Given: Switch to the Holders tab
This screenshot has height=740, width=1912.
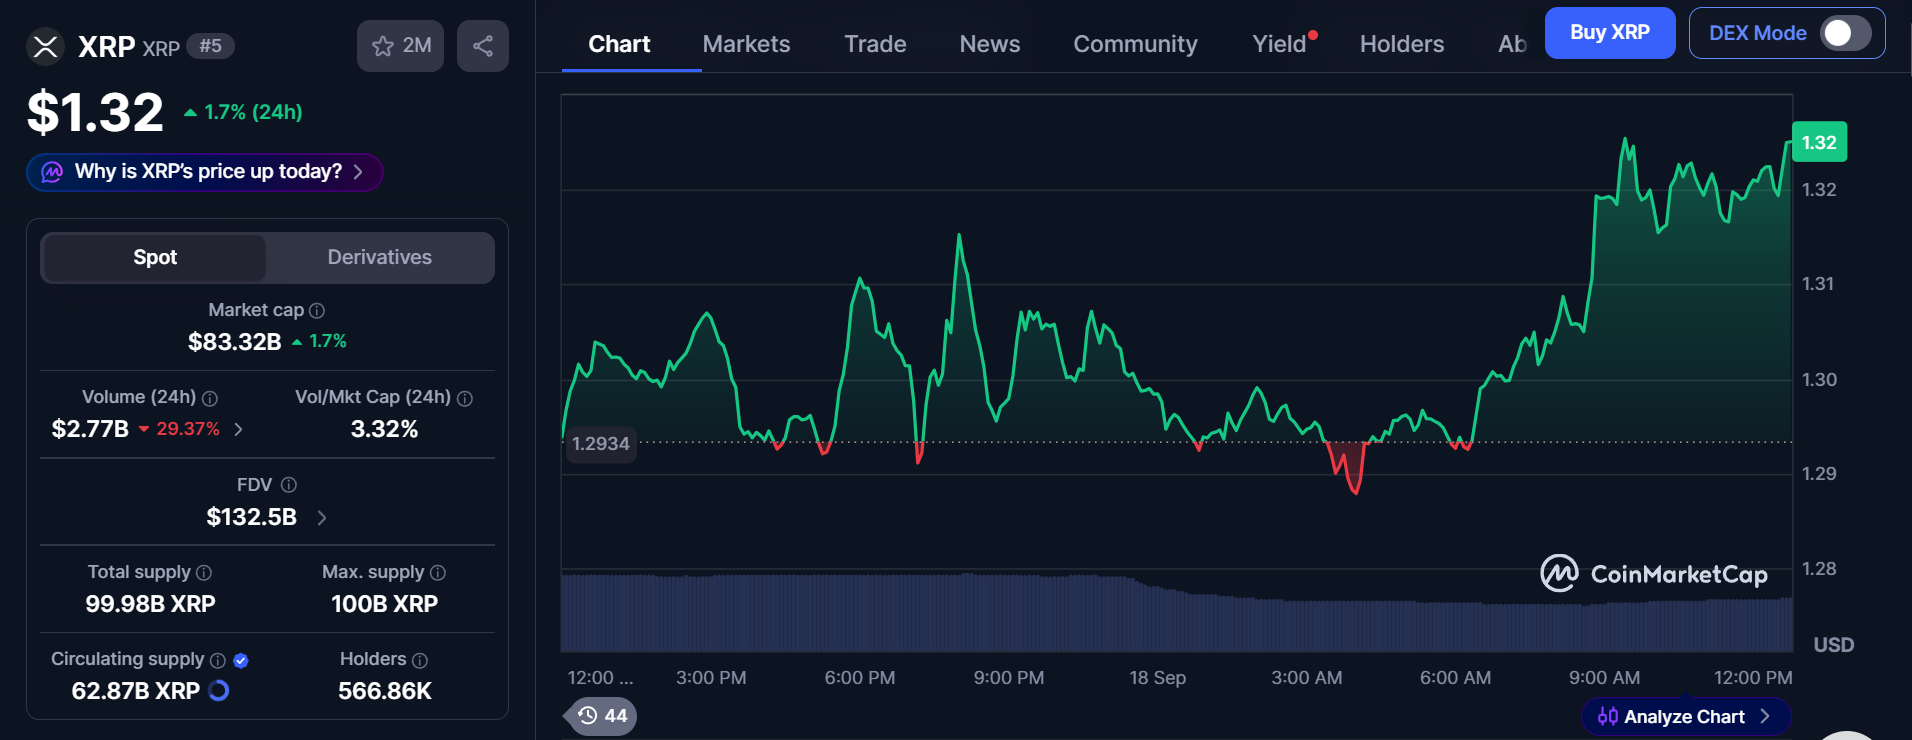Looking at the screenshot, I should point(1402,44).
